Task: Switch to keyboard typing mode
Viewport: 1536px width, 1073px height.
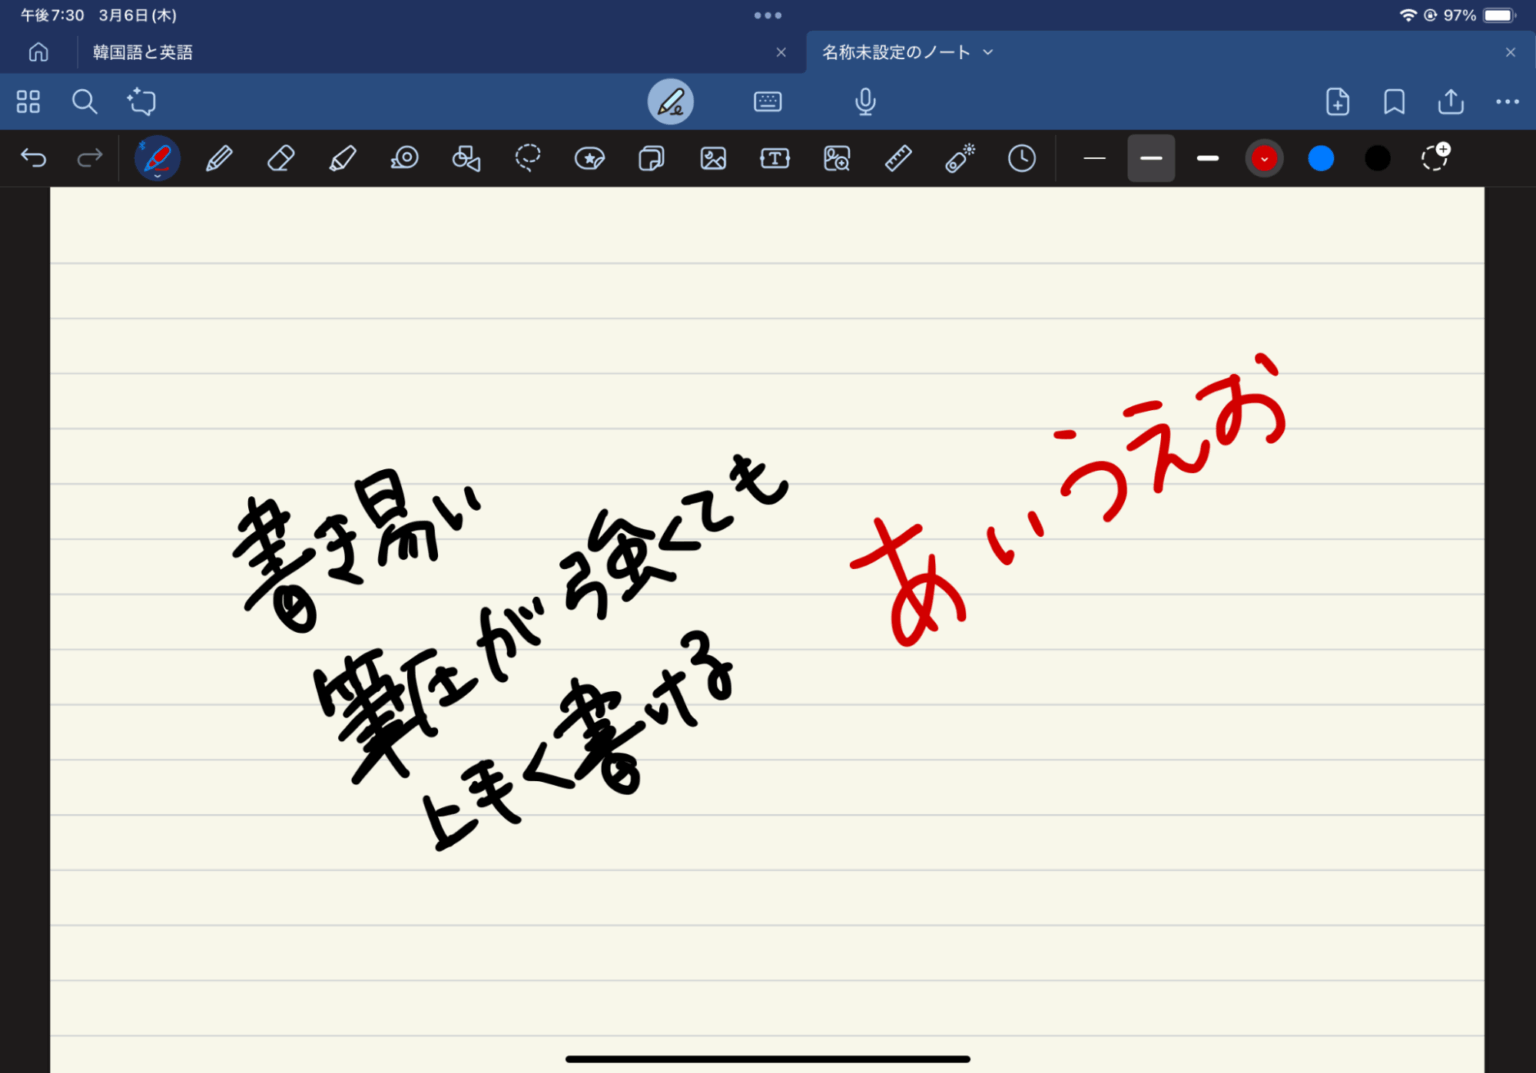Action: click(768, 101)
